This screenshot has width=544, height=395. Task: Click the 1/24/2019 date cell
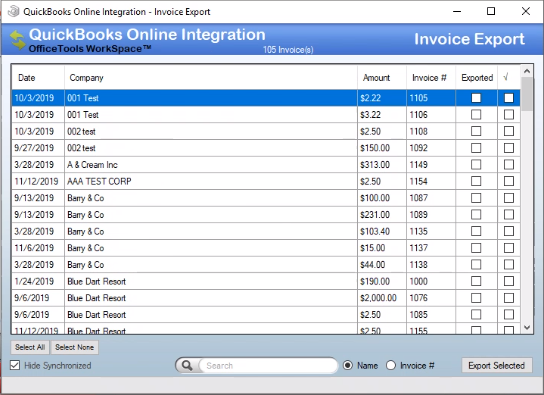click(38, 281)
